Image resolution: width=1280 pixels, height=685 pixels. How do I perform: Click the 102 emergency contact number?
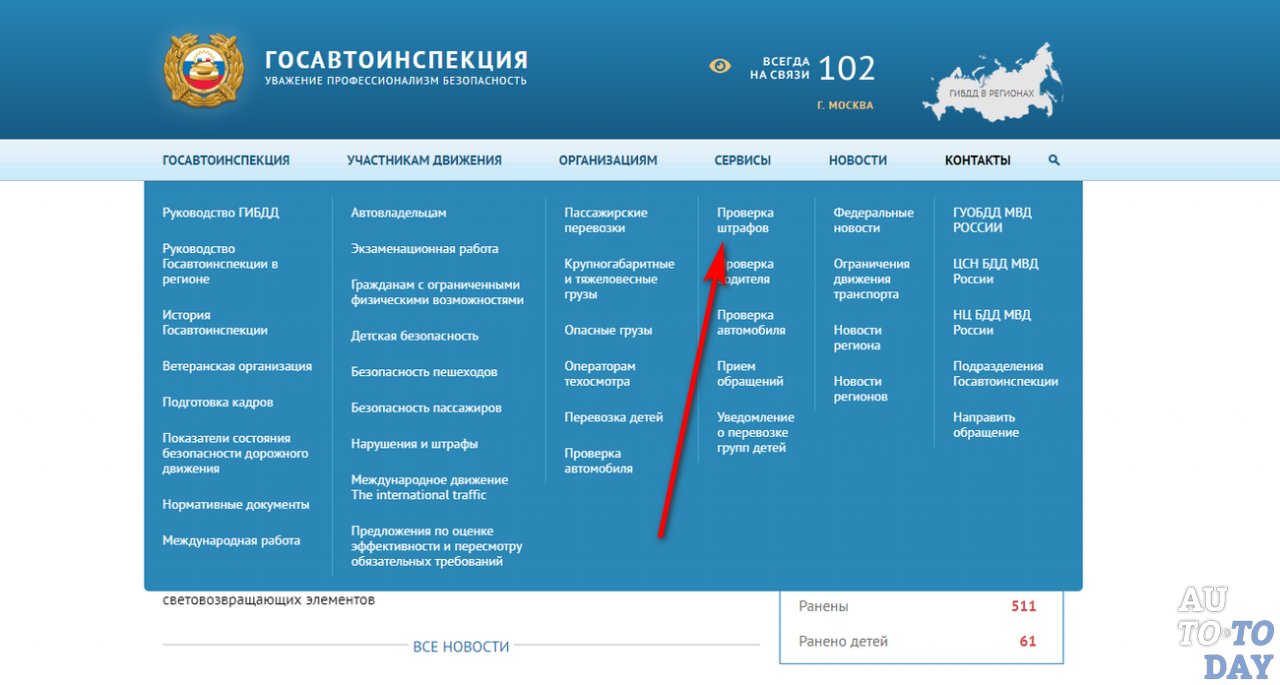pos(846,68)
